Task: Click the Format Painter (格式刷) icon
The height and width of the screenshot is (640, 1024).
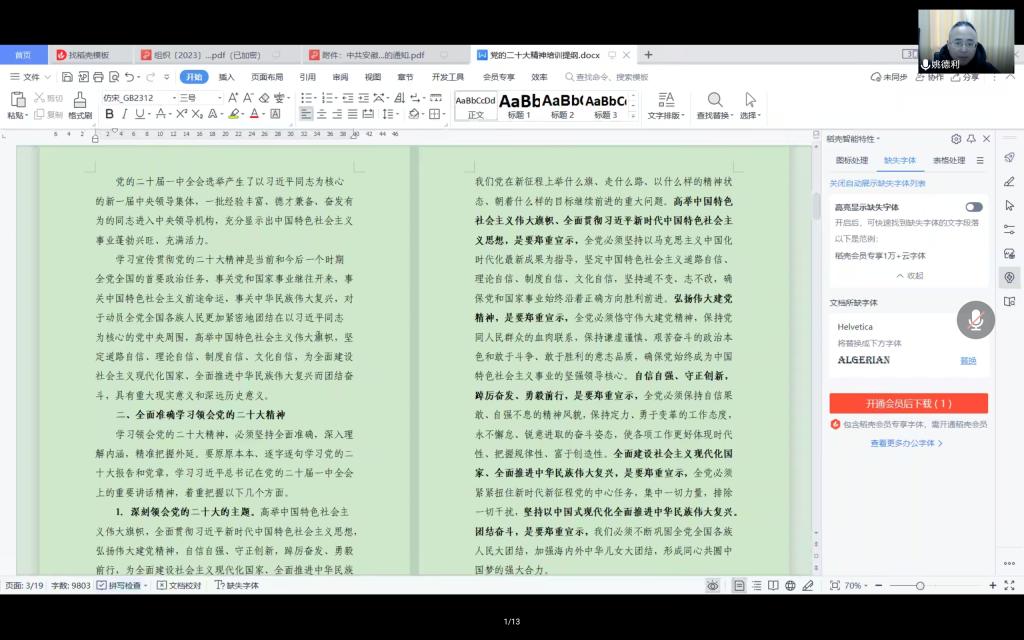Action: click(x=80, y=101)
